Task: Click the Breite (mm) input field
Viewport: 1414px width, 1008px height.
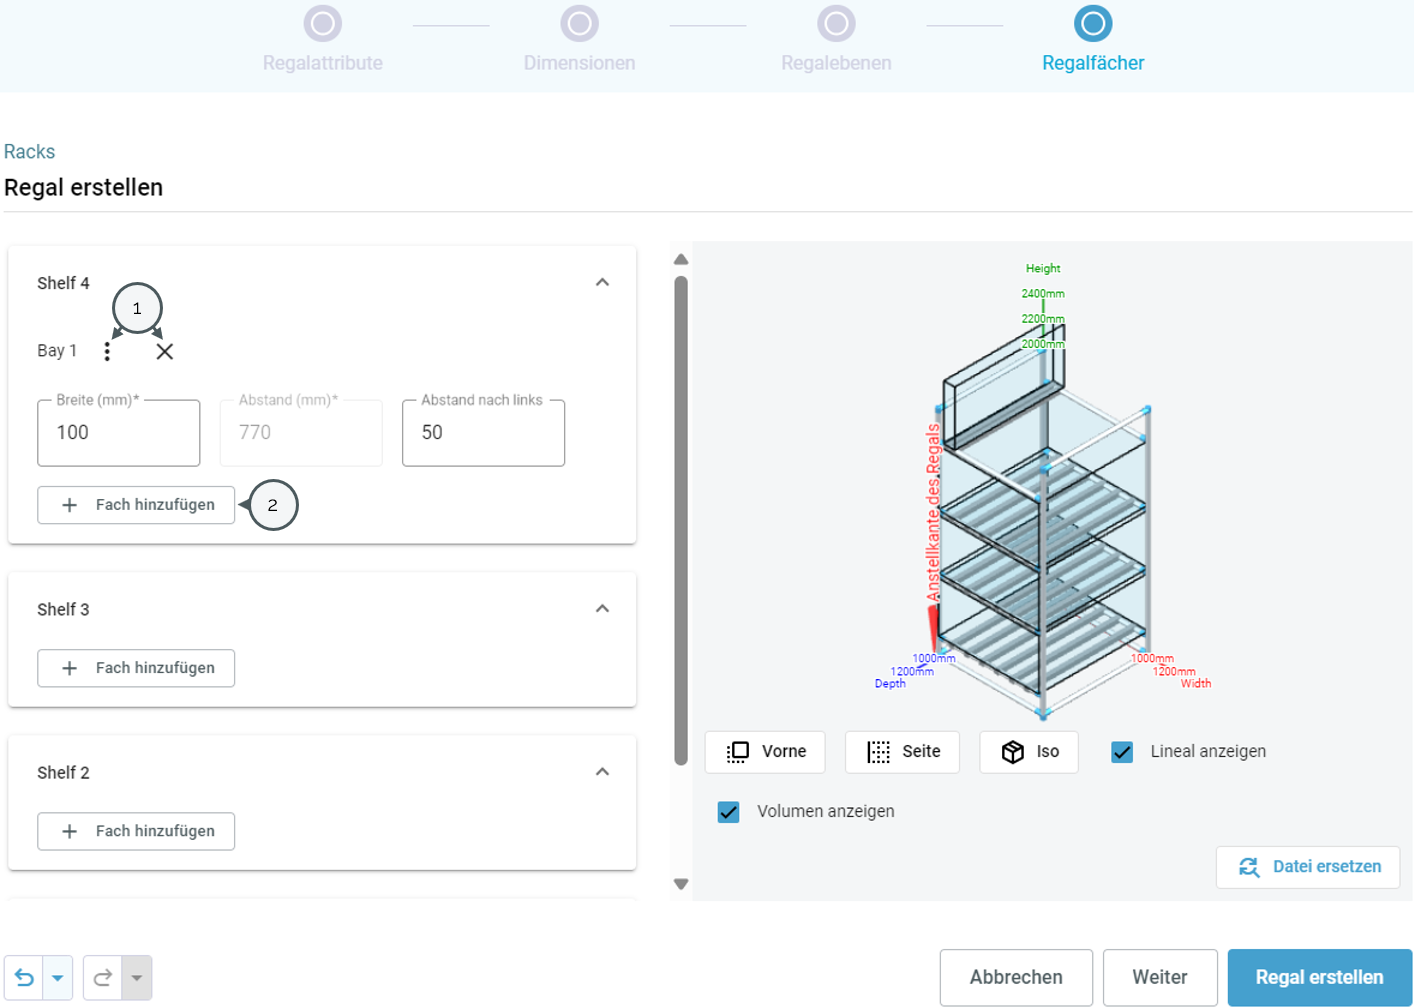Action: point(119,433)
